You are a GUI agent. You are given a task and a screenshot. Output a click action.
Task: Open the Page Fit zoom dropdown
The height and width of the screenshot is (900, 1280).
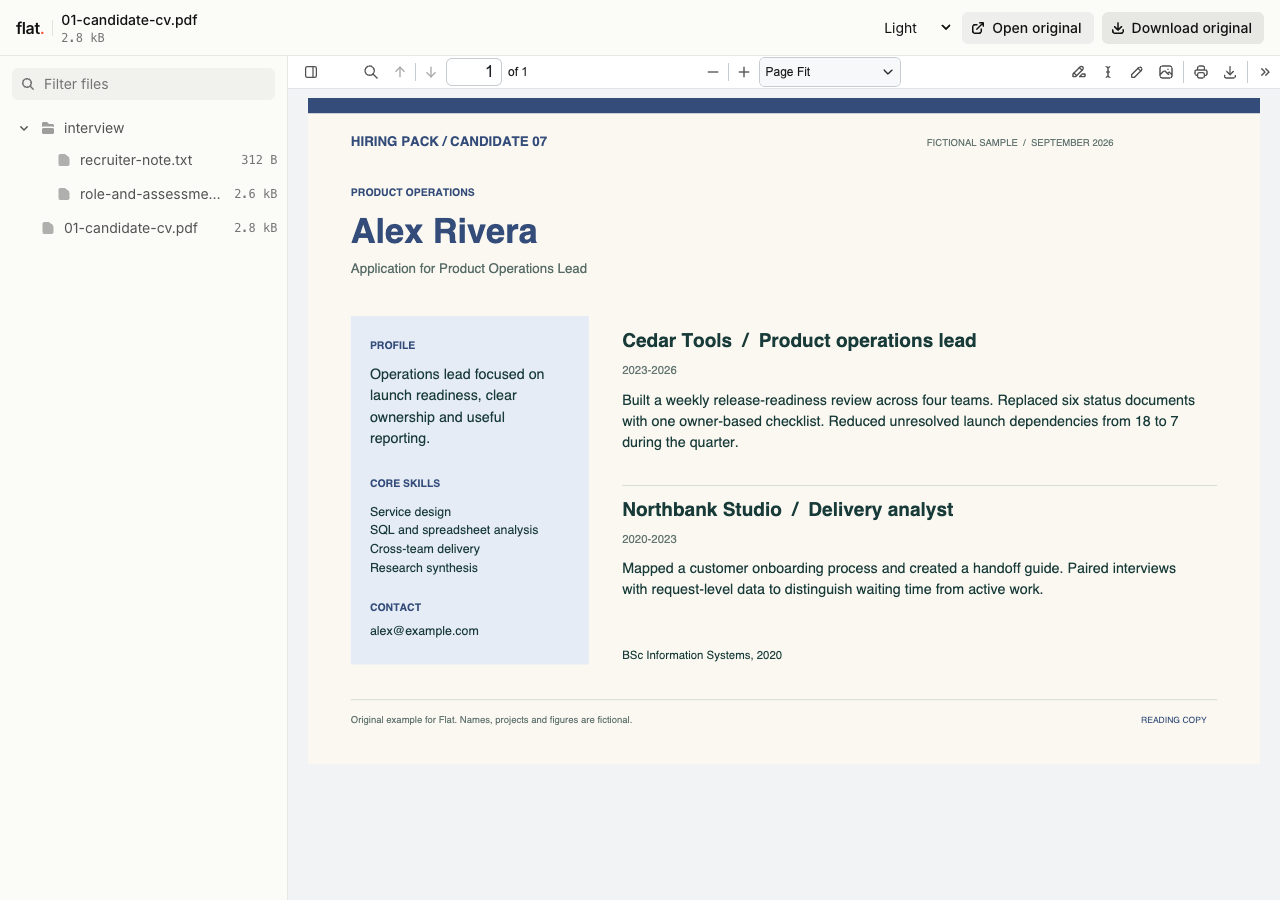pyautogui.click(x=830, y=72)
